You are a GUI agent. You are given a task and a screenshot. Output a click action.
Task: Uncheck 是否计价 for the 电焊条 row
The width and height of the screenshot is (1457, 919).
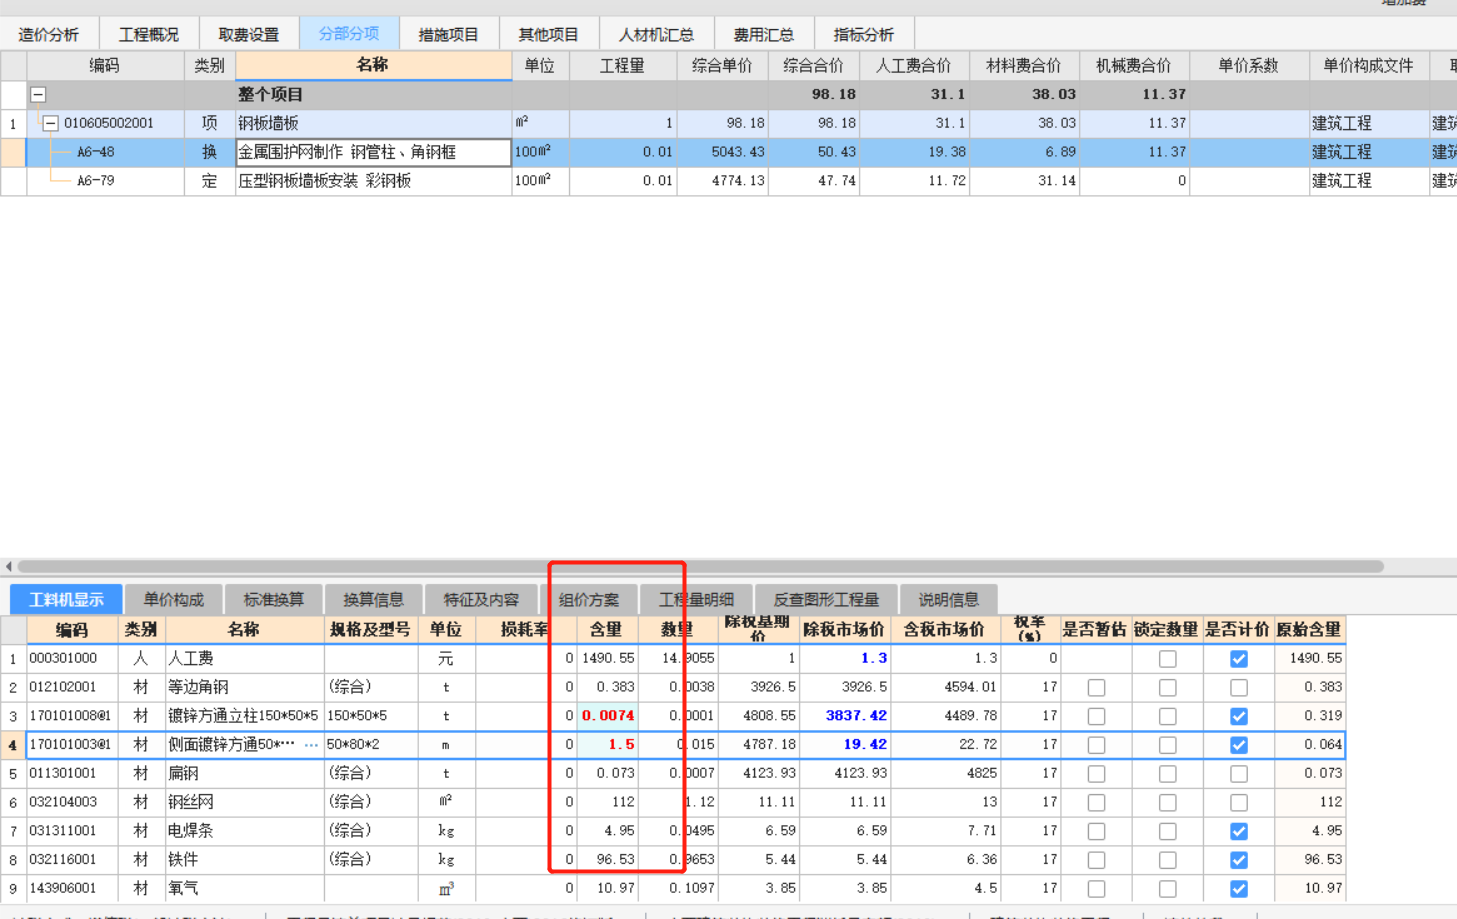[x=1239, y=831]
